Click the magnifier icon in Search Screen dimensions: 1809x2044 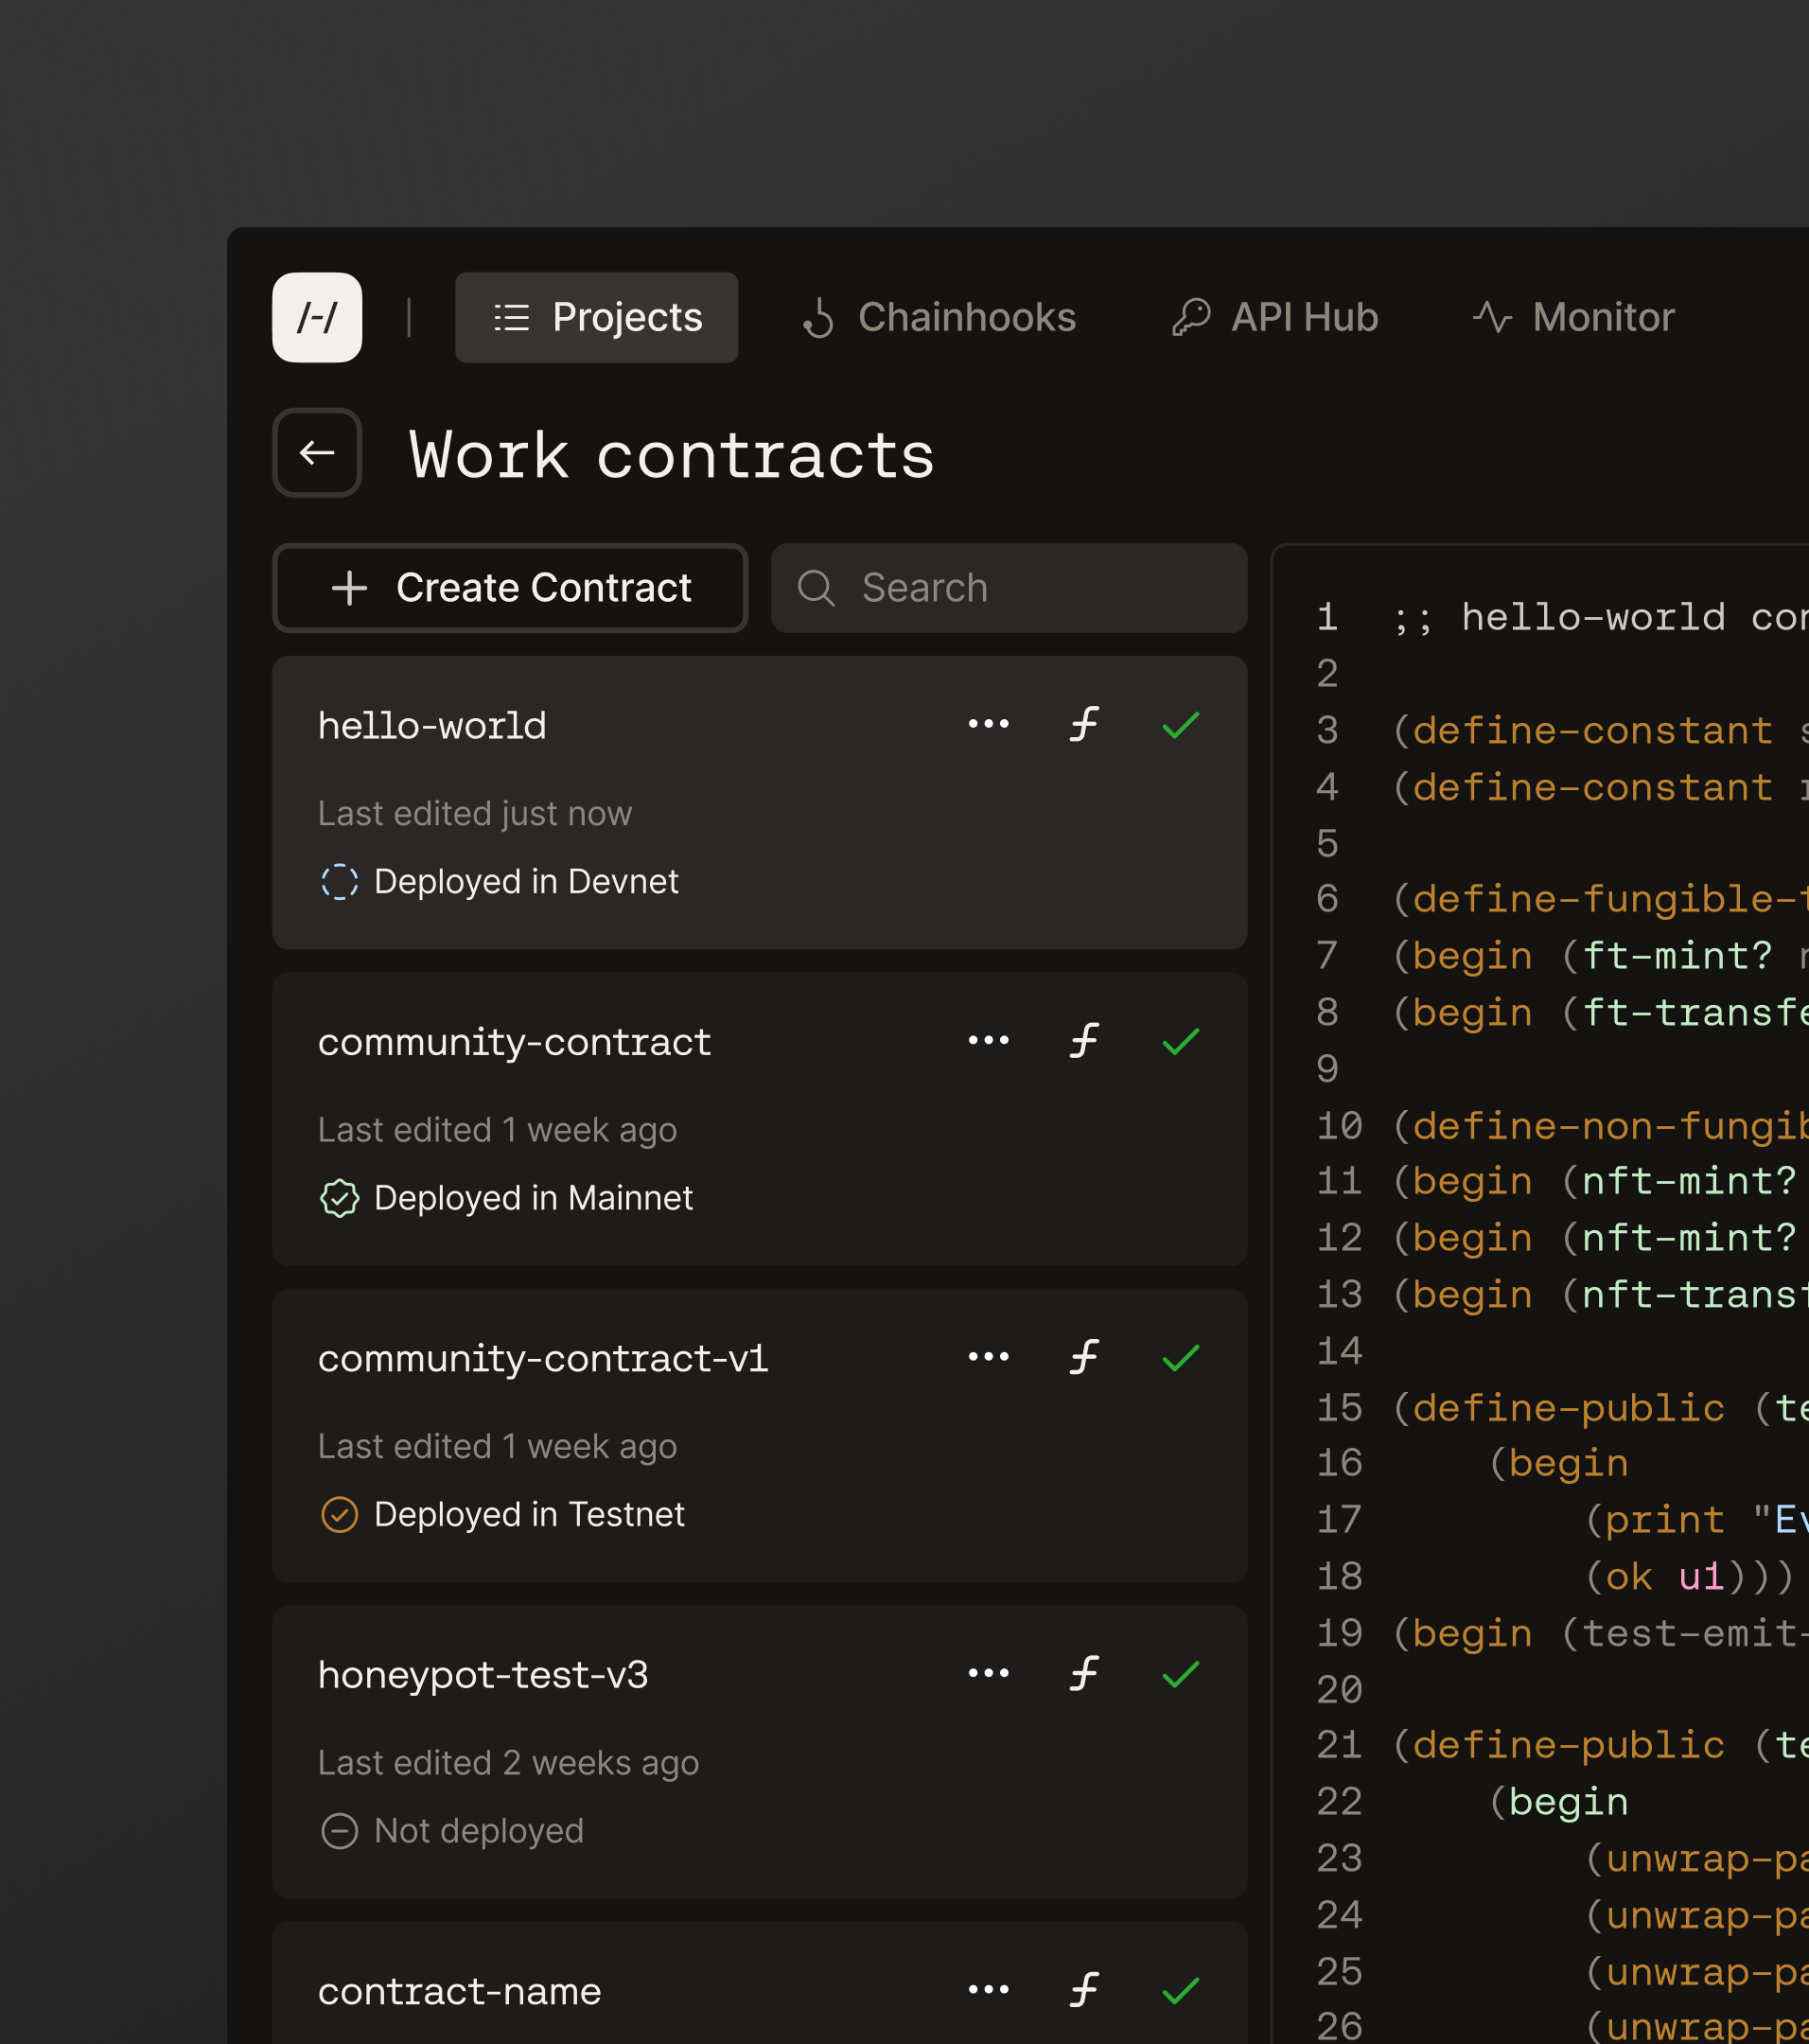[x=816, y=588]
